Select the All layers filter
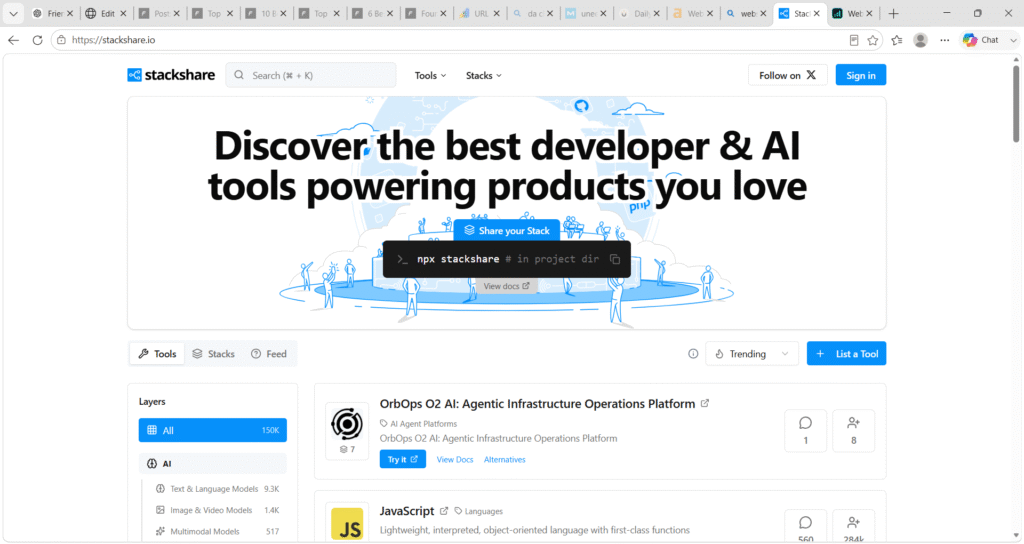 click(212, 430)
